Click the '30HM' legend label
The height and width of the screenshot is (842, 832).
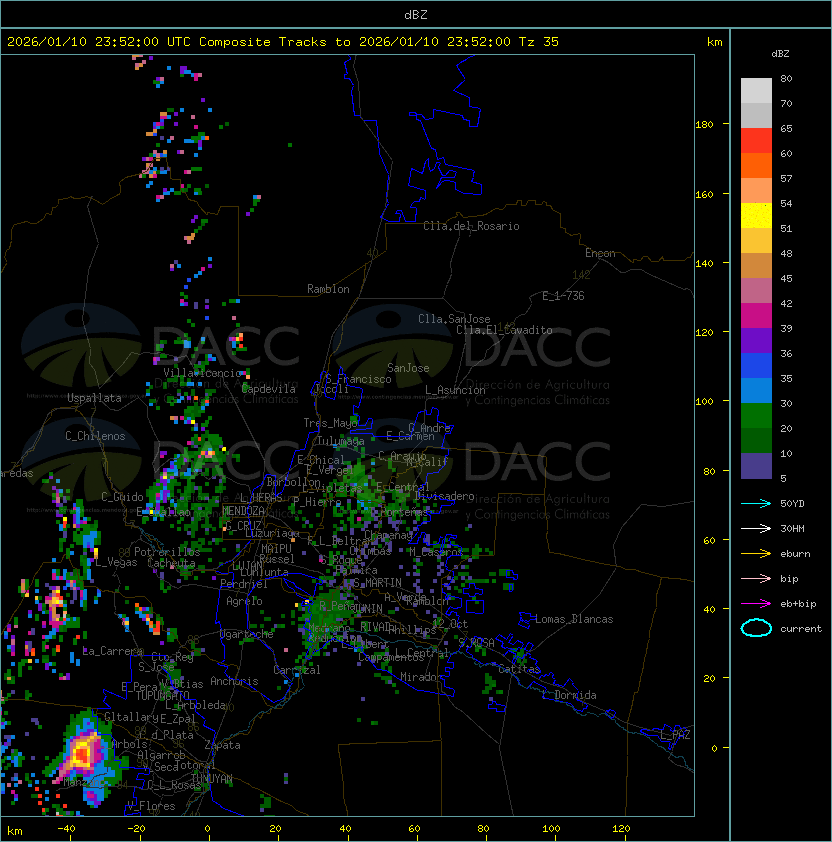tap(792, 529)
